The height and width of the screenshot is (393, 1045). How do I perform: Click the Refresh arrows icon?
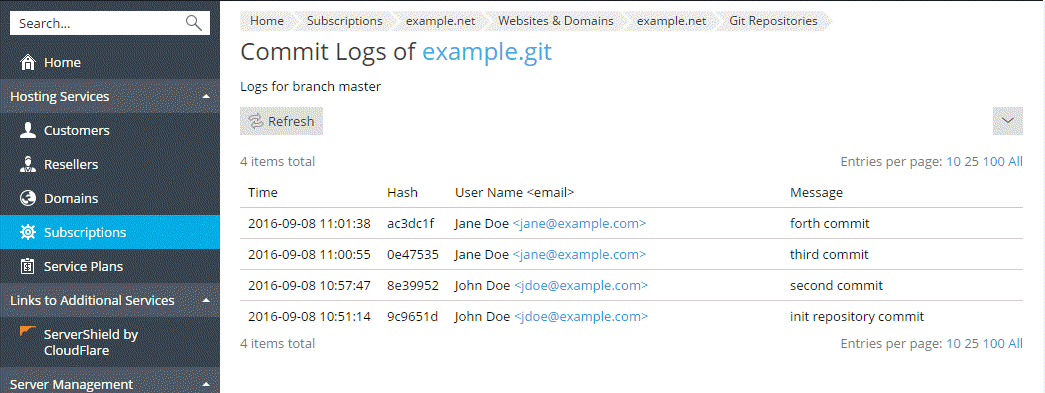pos(256,121)
